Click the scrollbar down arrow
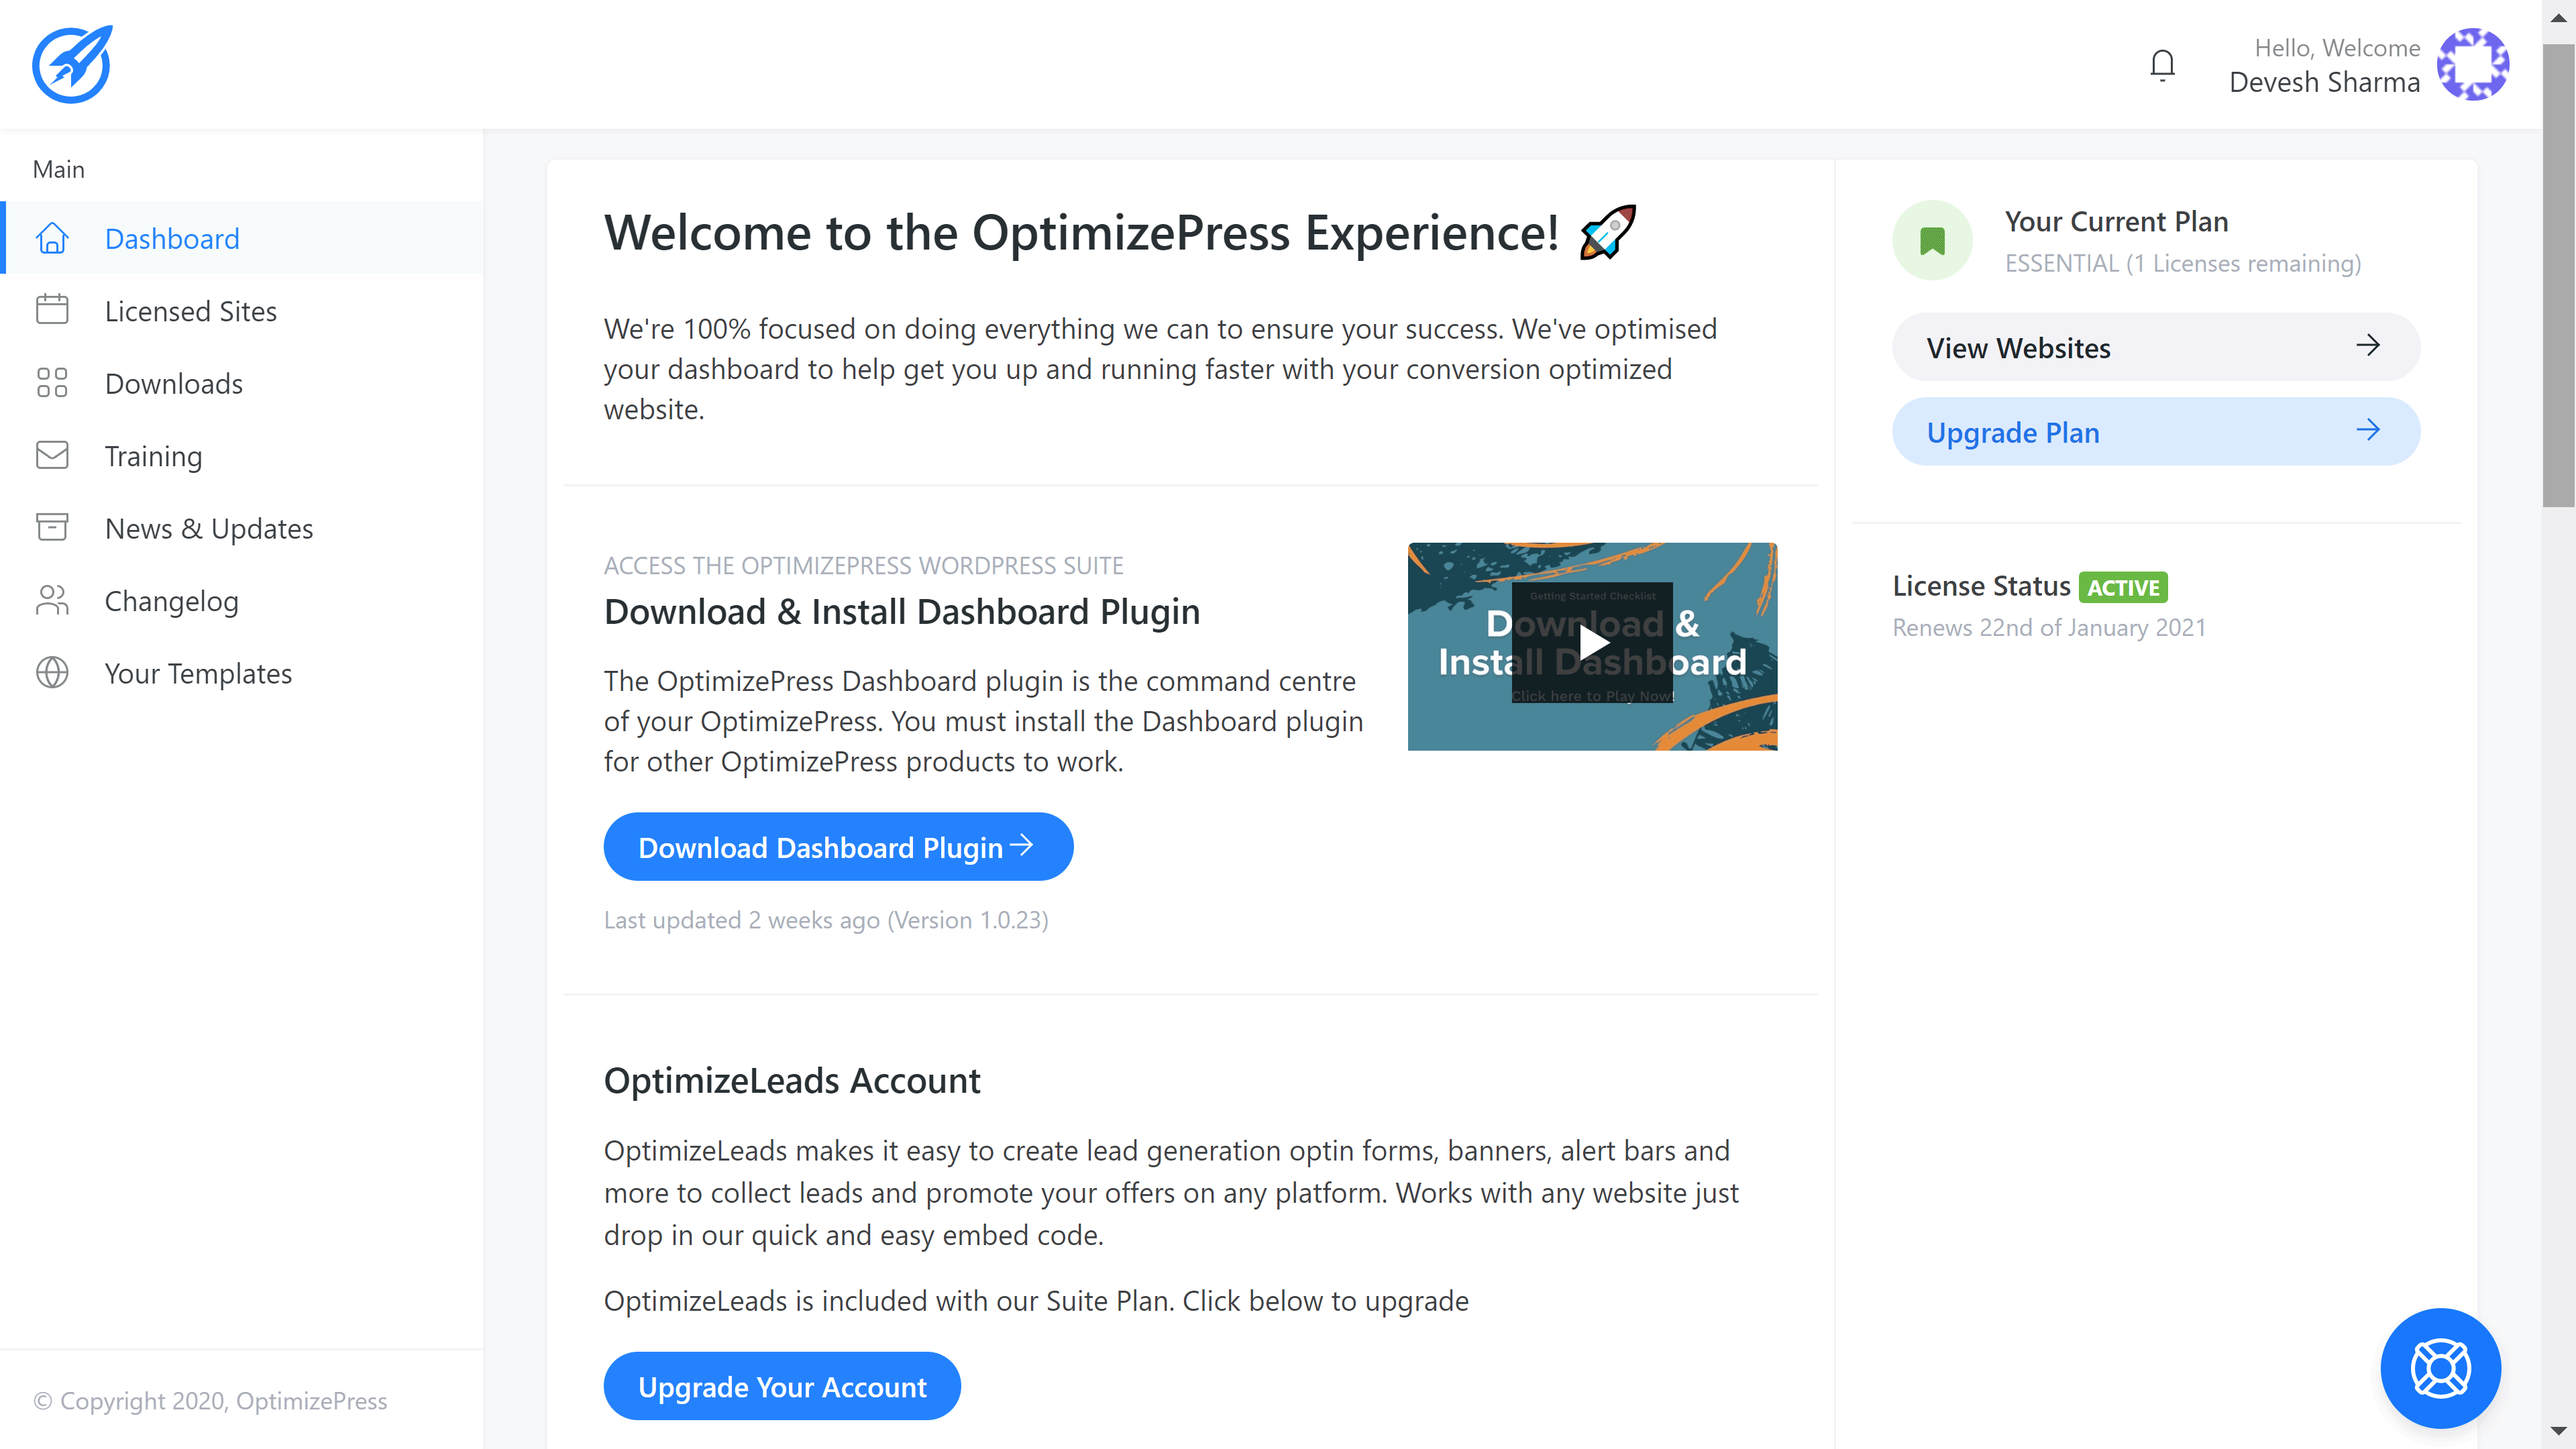Viewport: 2576px width, 1449px height. [x=2558, y=1432]
